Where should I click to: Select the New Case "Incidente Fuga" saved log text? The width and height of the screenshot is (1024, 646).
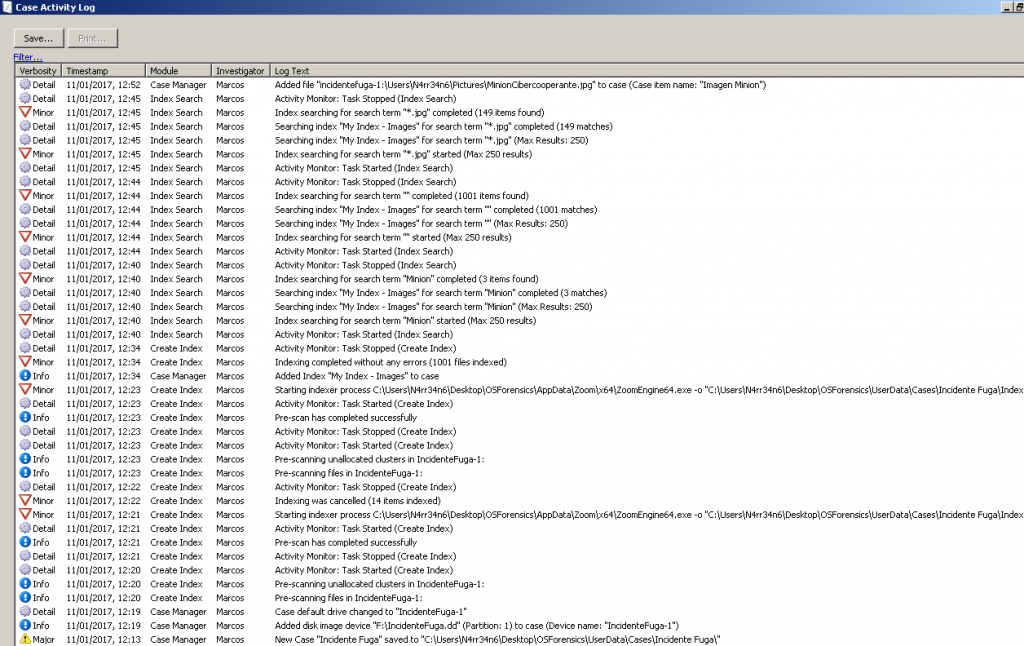coord(497,639)
